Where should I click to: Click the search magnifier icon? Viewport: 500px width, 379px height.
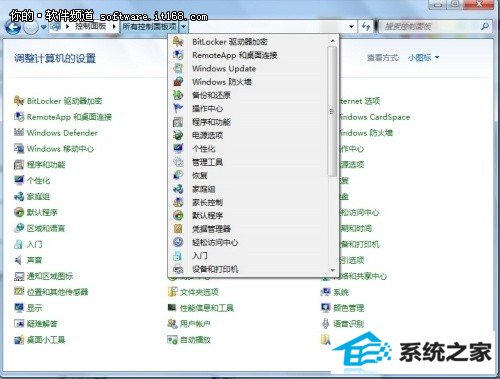[485, 26]
